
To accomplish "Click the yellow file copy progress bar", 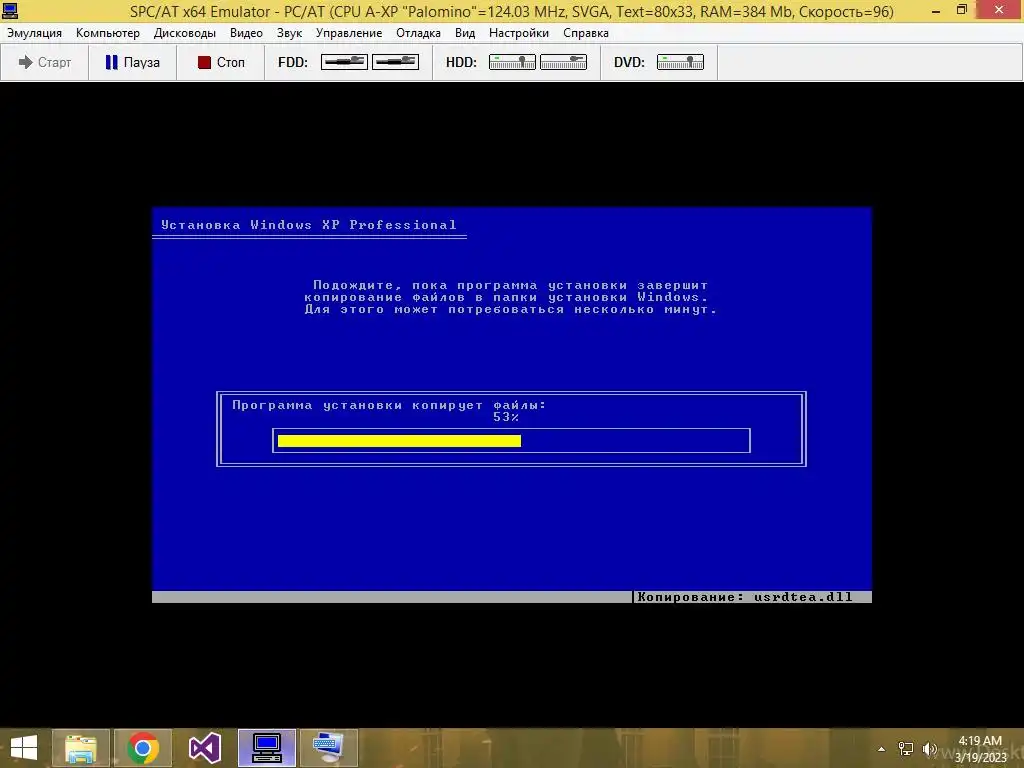I will tap(399, 441).
